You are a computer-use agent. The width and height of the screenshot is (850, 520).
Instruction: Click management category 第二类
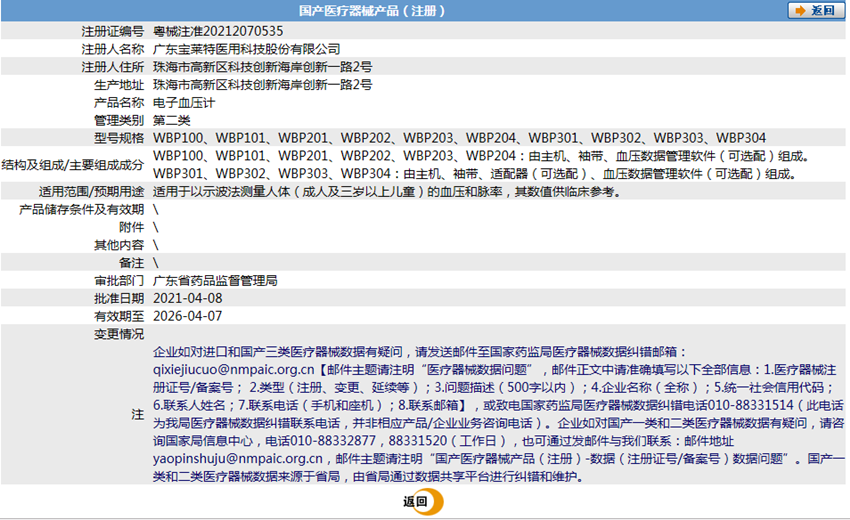coord(171,120)
